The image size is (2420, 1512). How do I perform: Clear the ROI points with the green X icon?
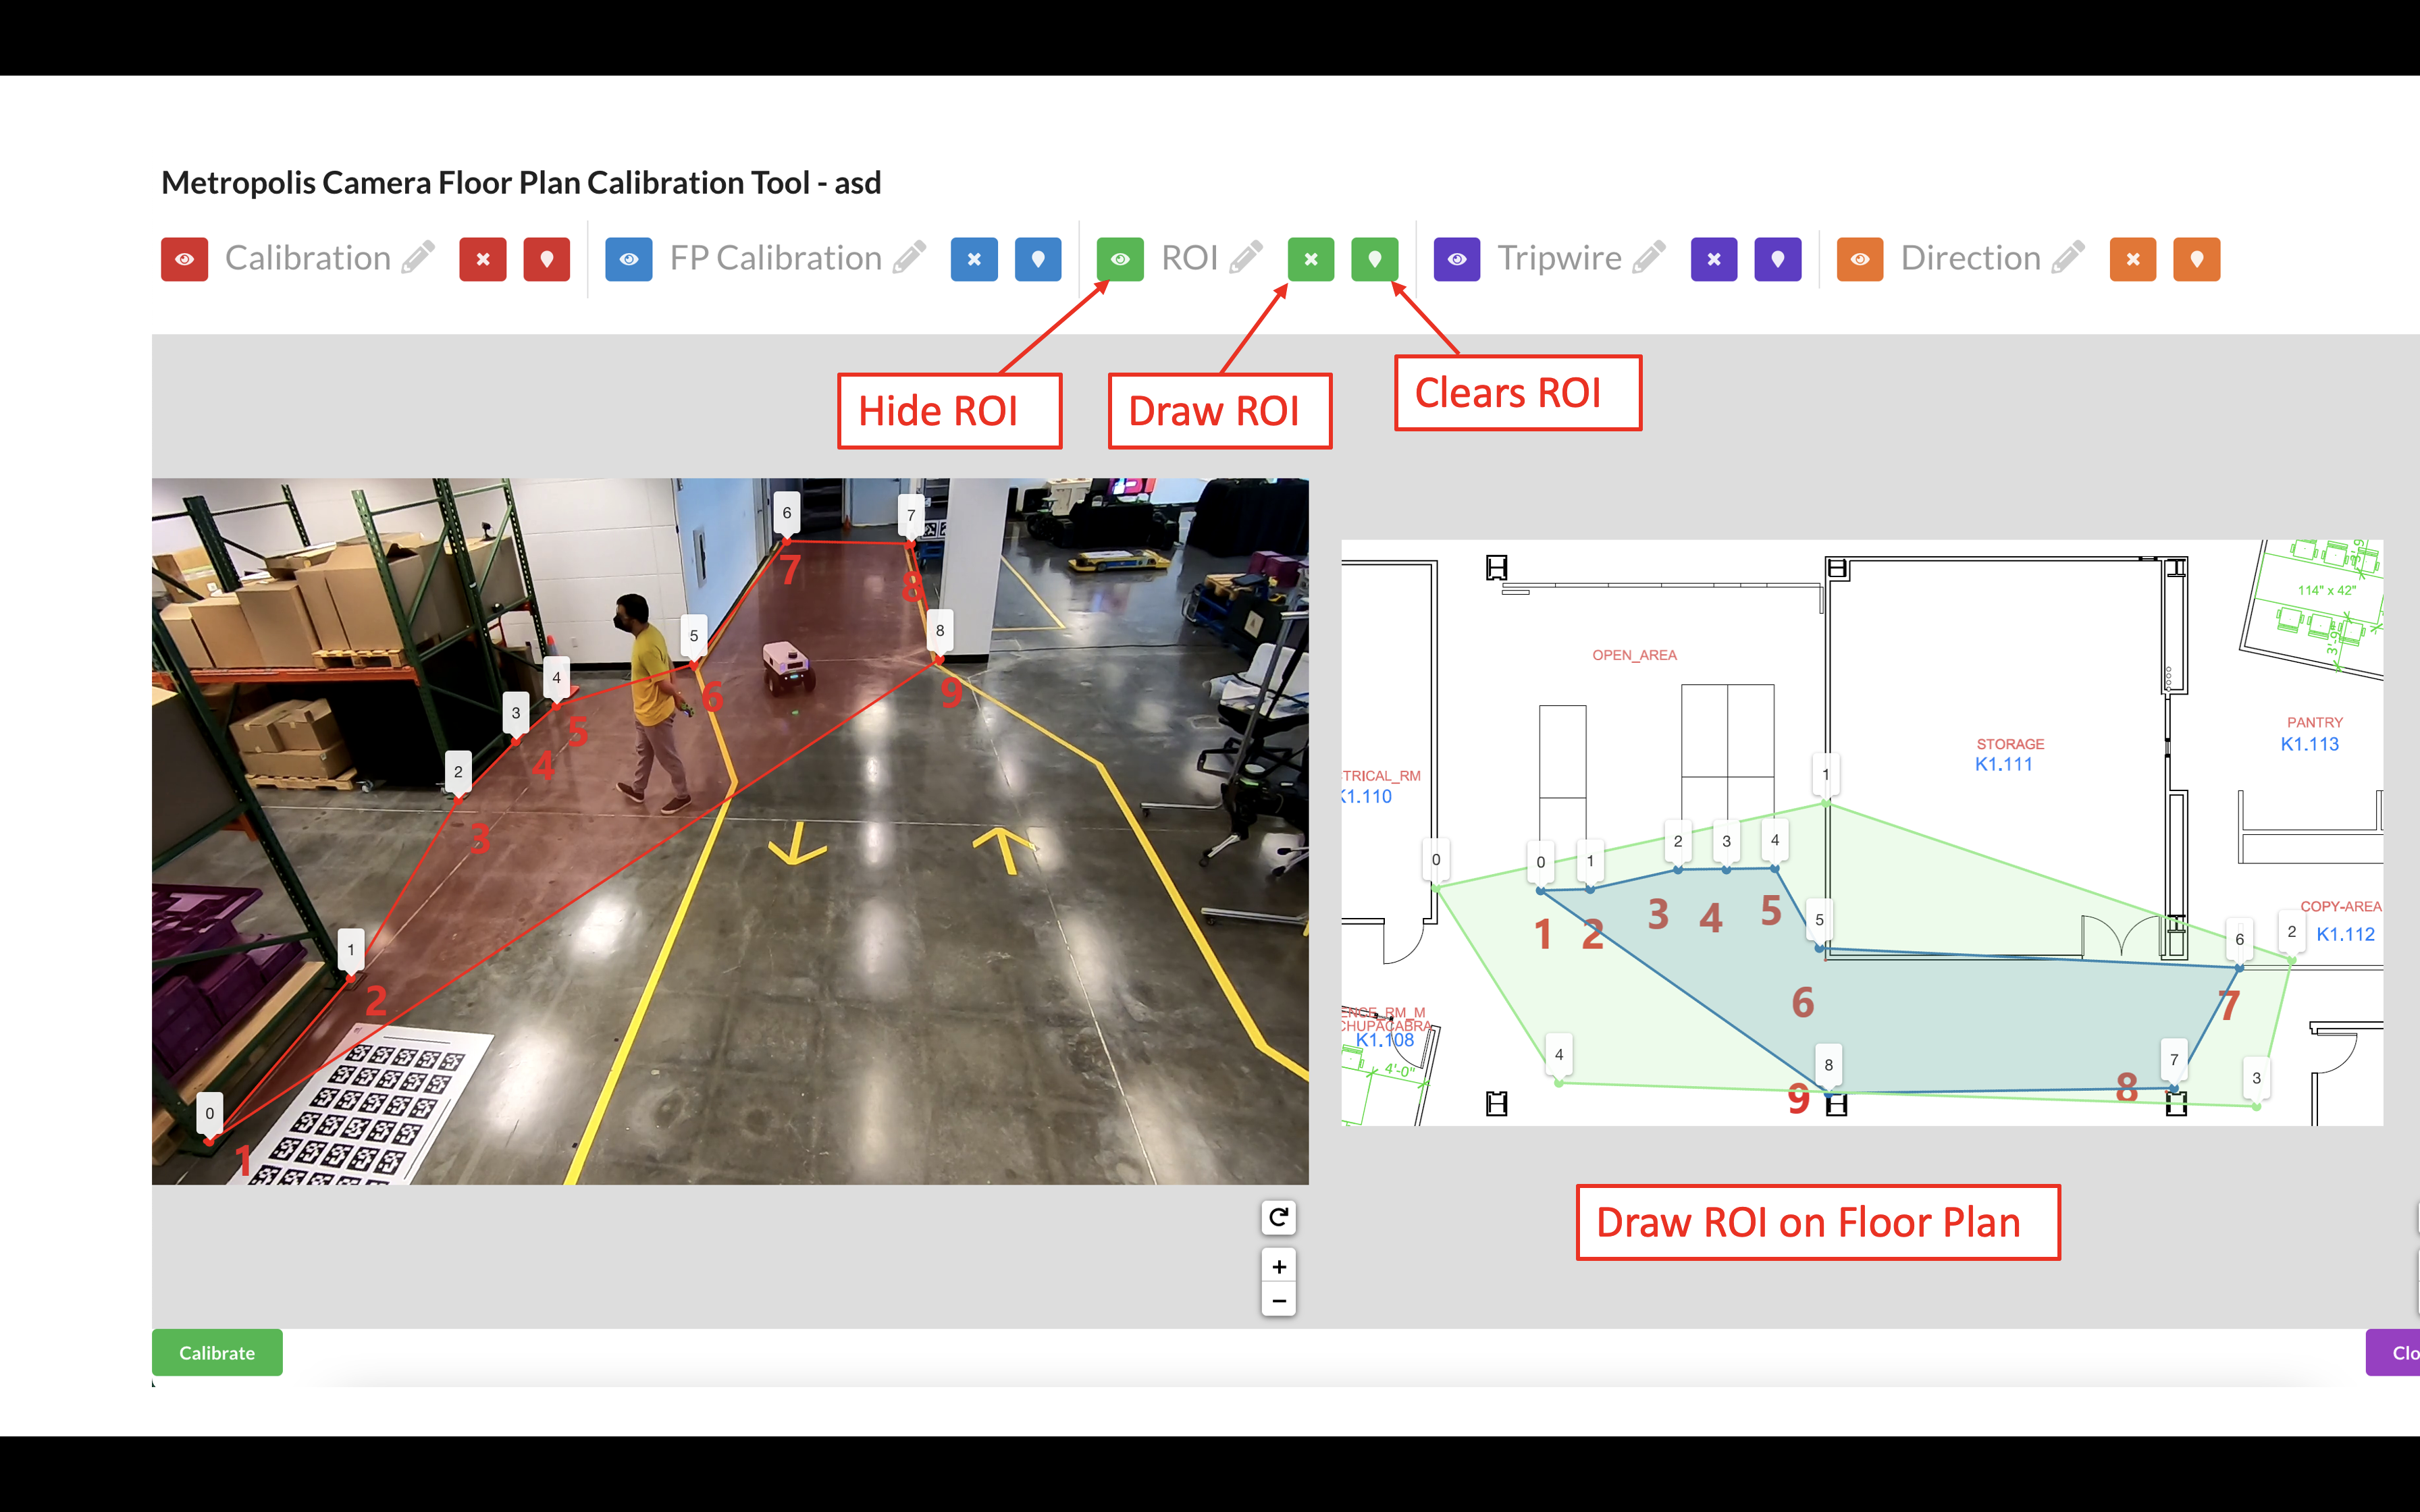tap(1310, 259)
